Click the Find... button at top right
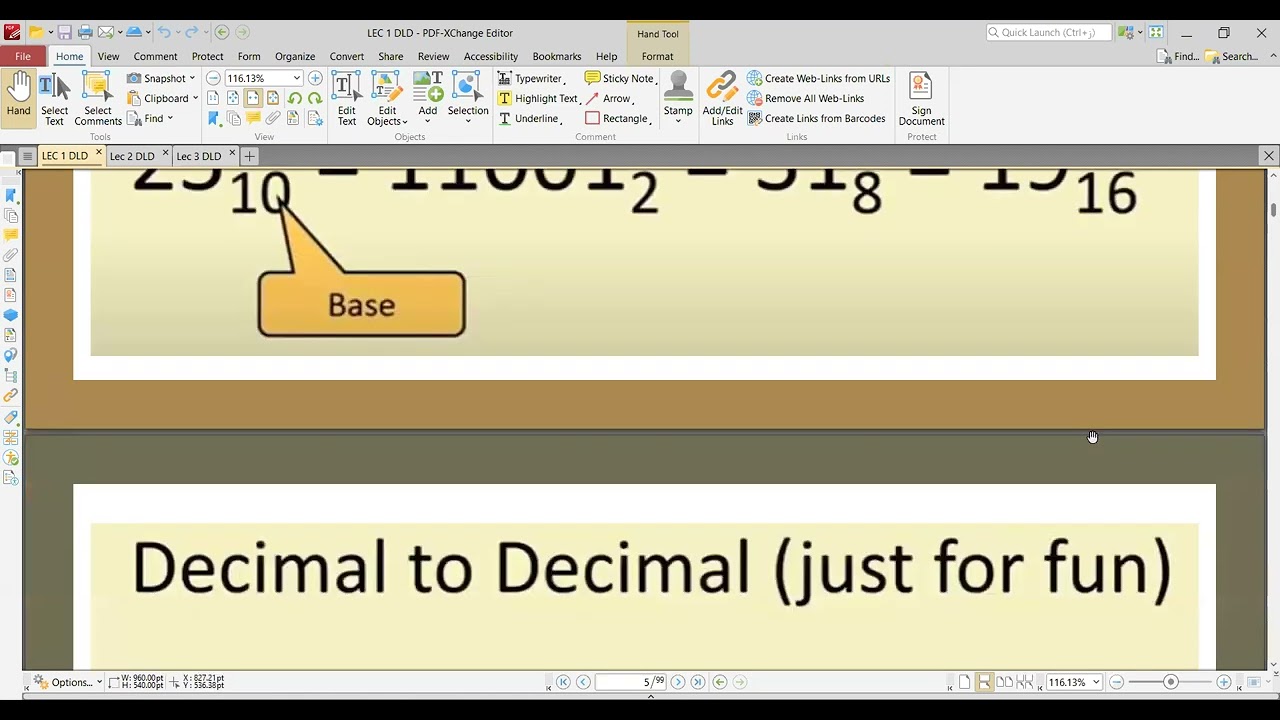The width and height of the screenshot is (1280, 720). 1178,56
